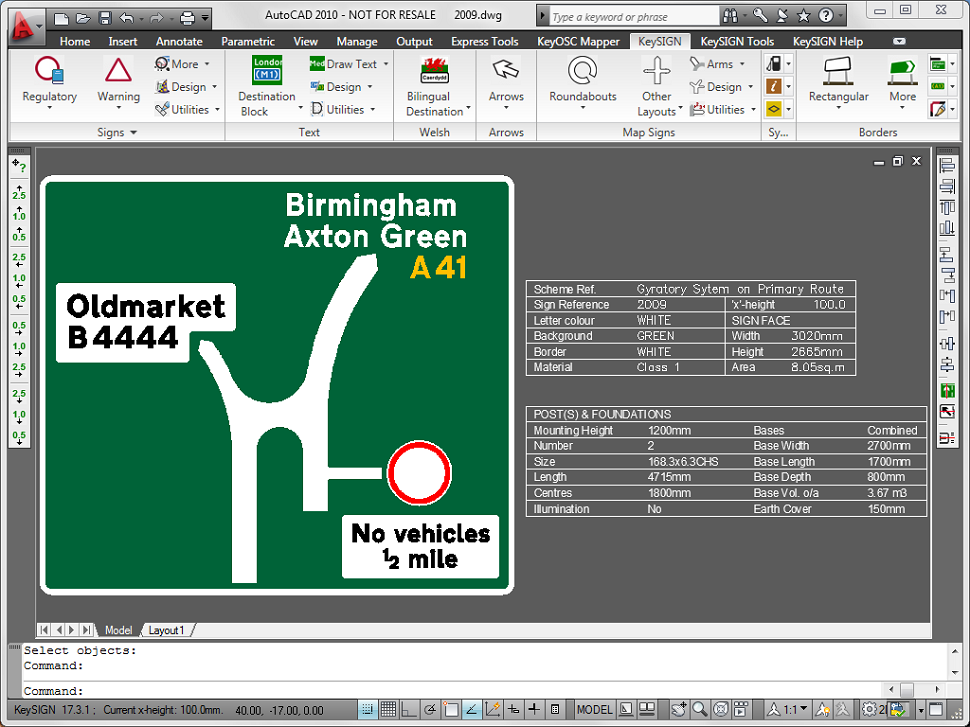Click the Workspace Switching gear icon
Image resolution: width=970 pixels, height=727 pixels.
870,710
